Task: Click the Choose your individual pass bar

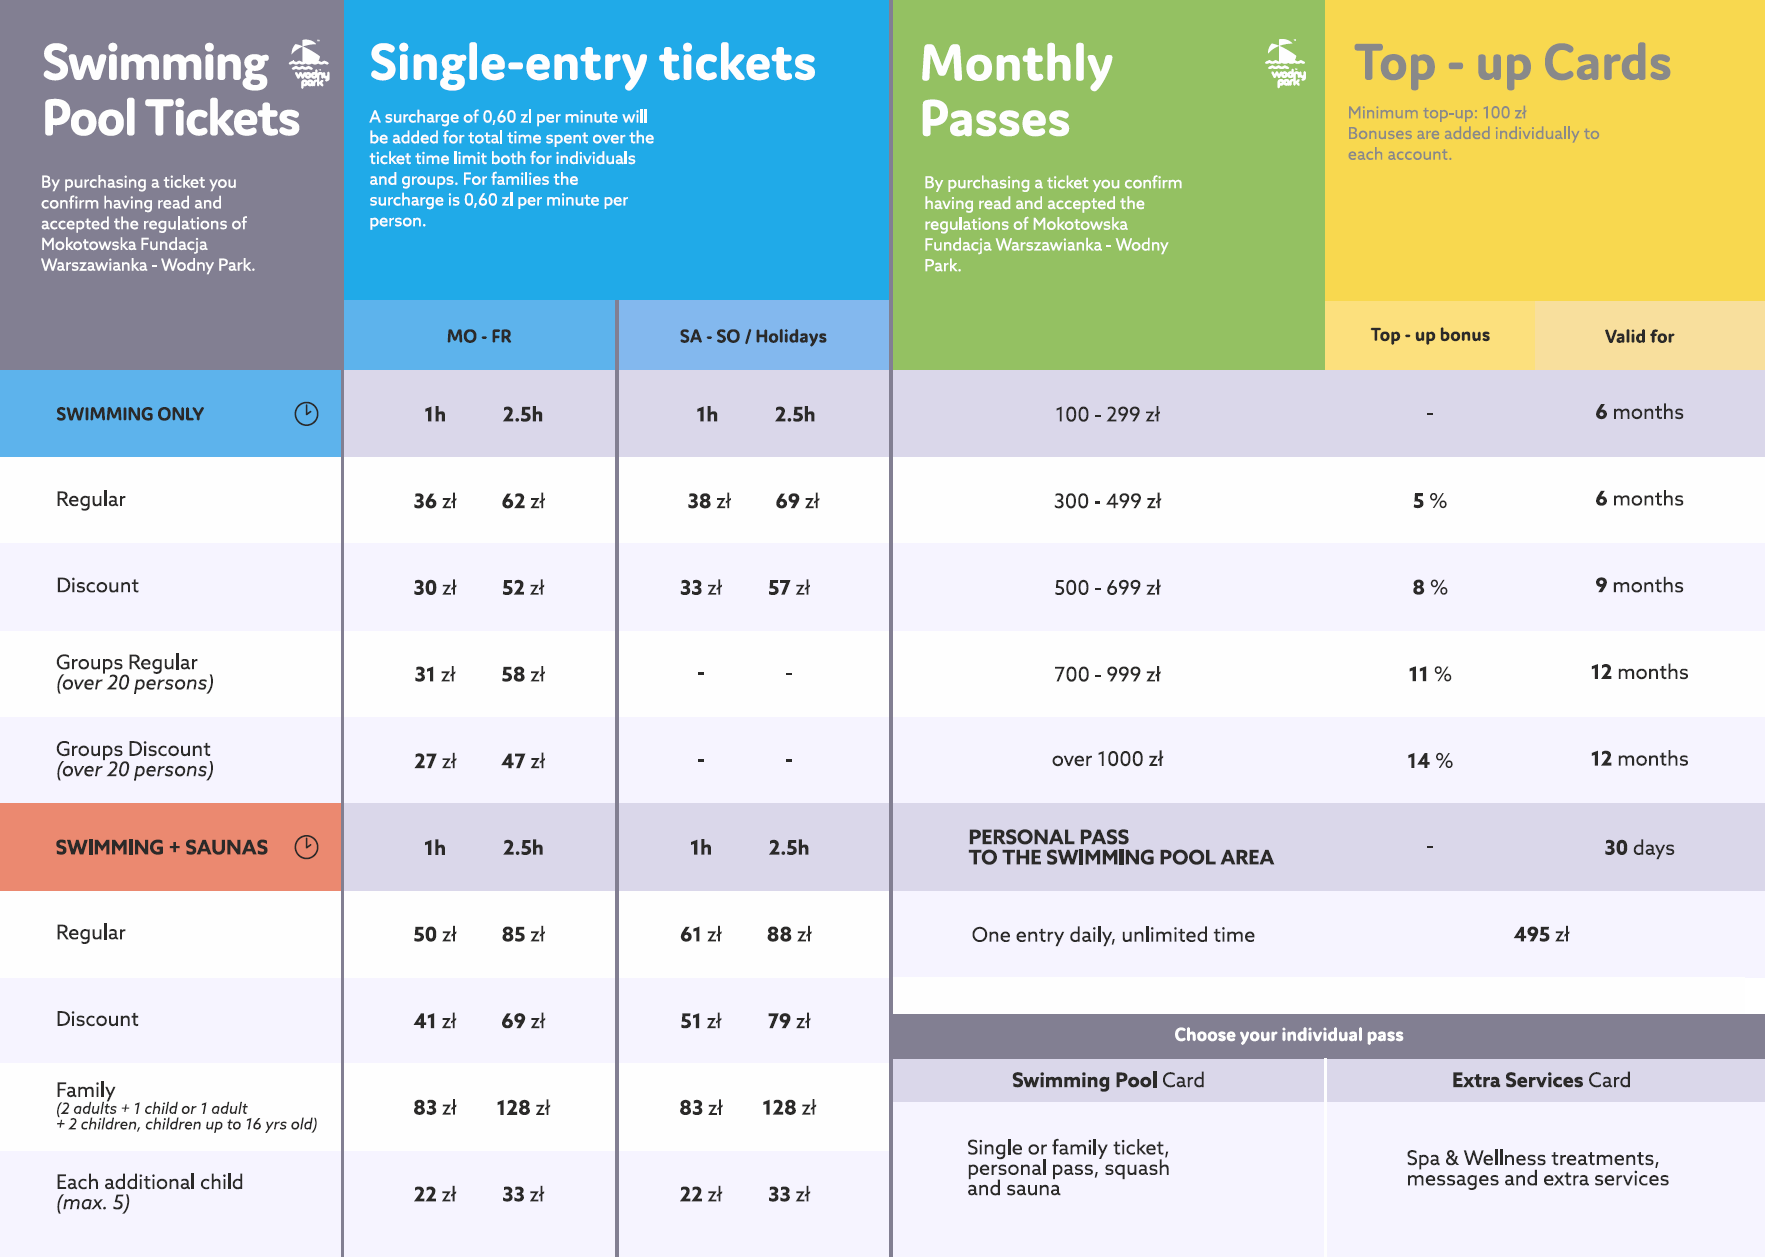Action: coord(1288,1035)
